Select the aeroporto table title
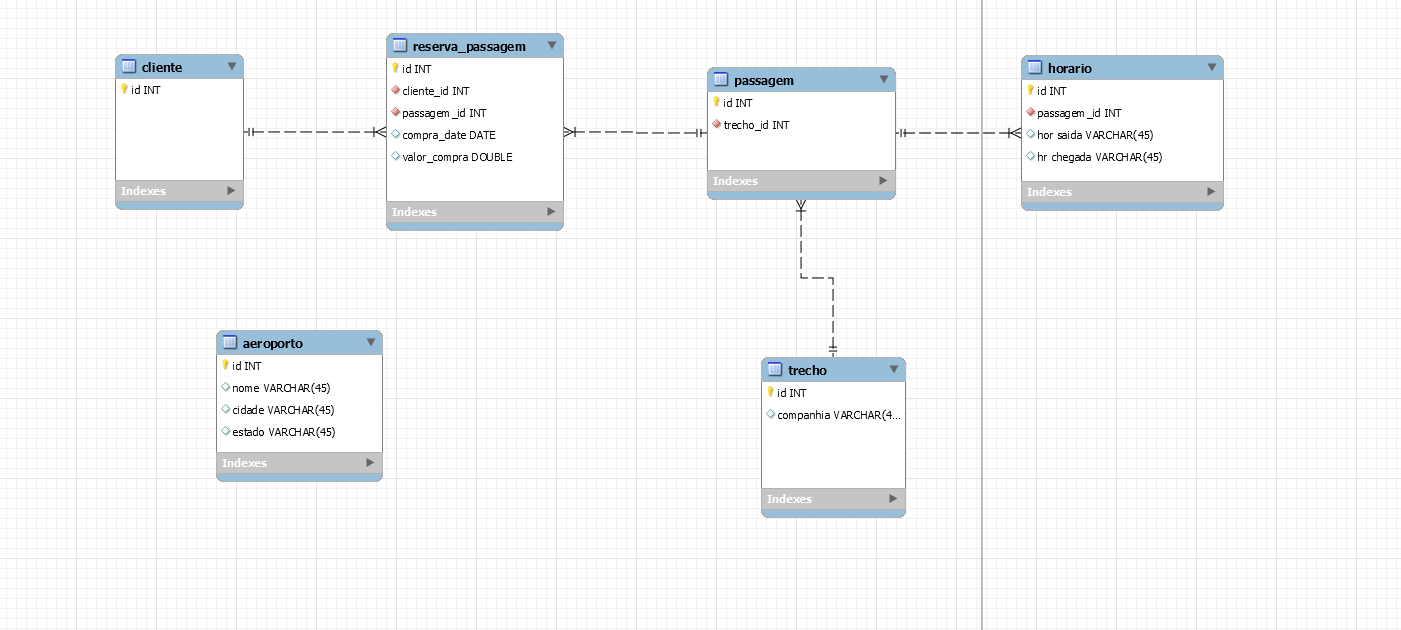The width and height of the screenshot is (1401, 630). coord(273,343)
